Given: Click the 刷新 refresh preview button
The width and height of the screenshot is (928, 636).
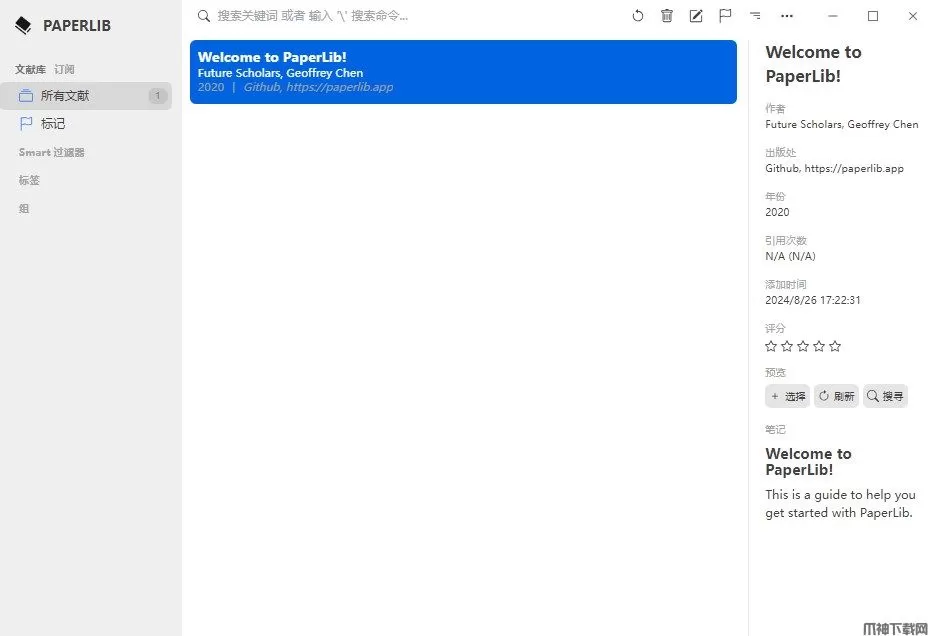Looking at the screenshot, I should [x=836, y=396].
